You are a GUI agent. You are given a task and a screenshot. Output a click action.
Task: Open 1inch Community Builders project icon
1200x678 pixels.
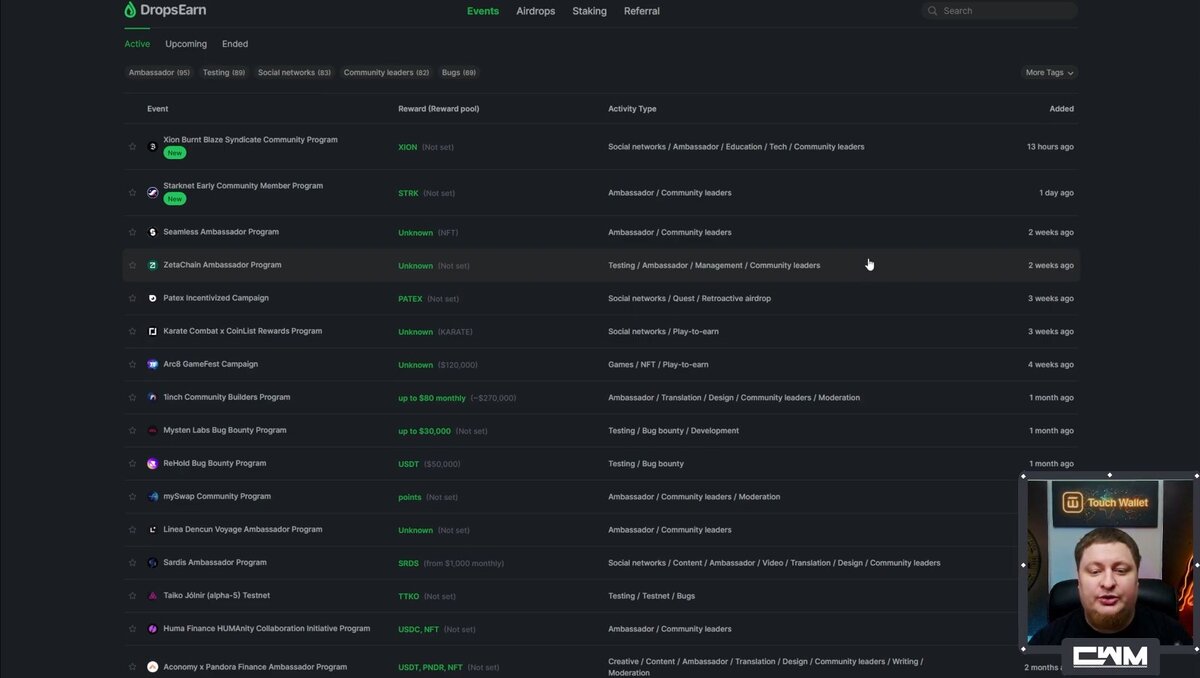click(153, 397)
